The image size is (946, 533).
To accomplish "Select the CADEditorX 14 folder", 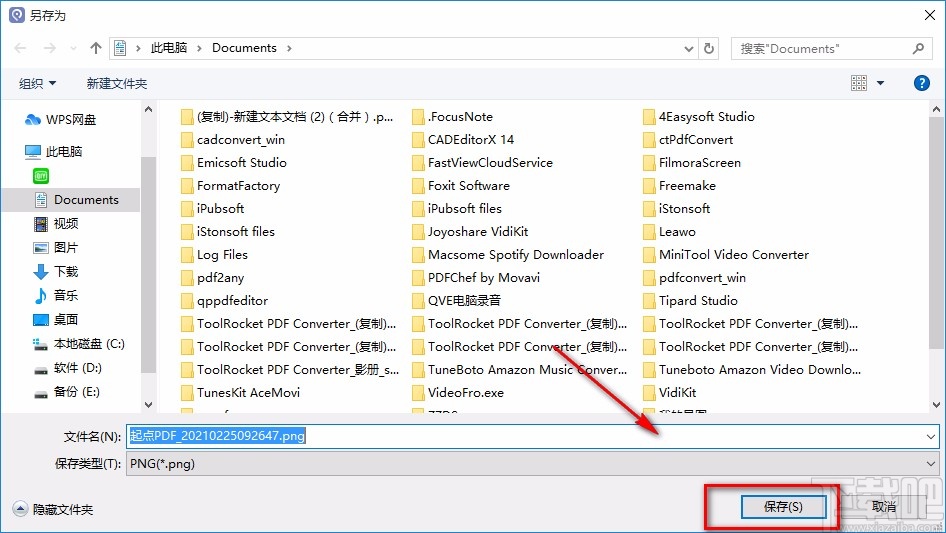I will pyautogui.click(x=463, y=139).
